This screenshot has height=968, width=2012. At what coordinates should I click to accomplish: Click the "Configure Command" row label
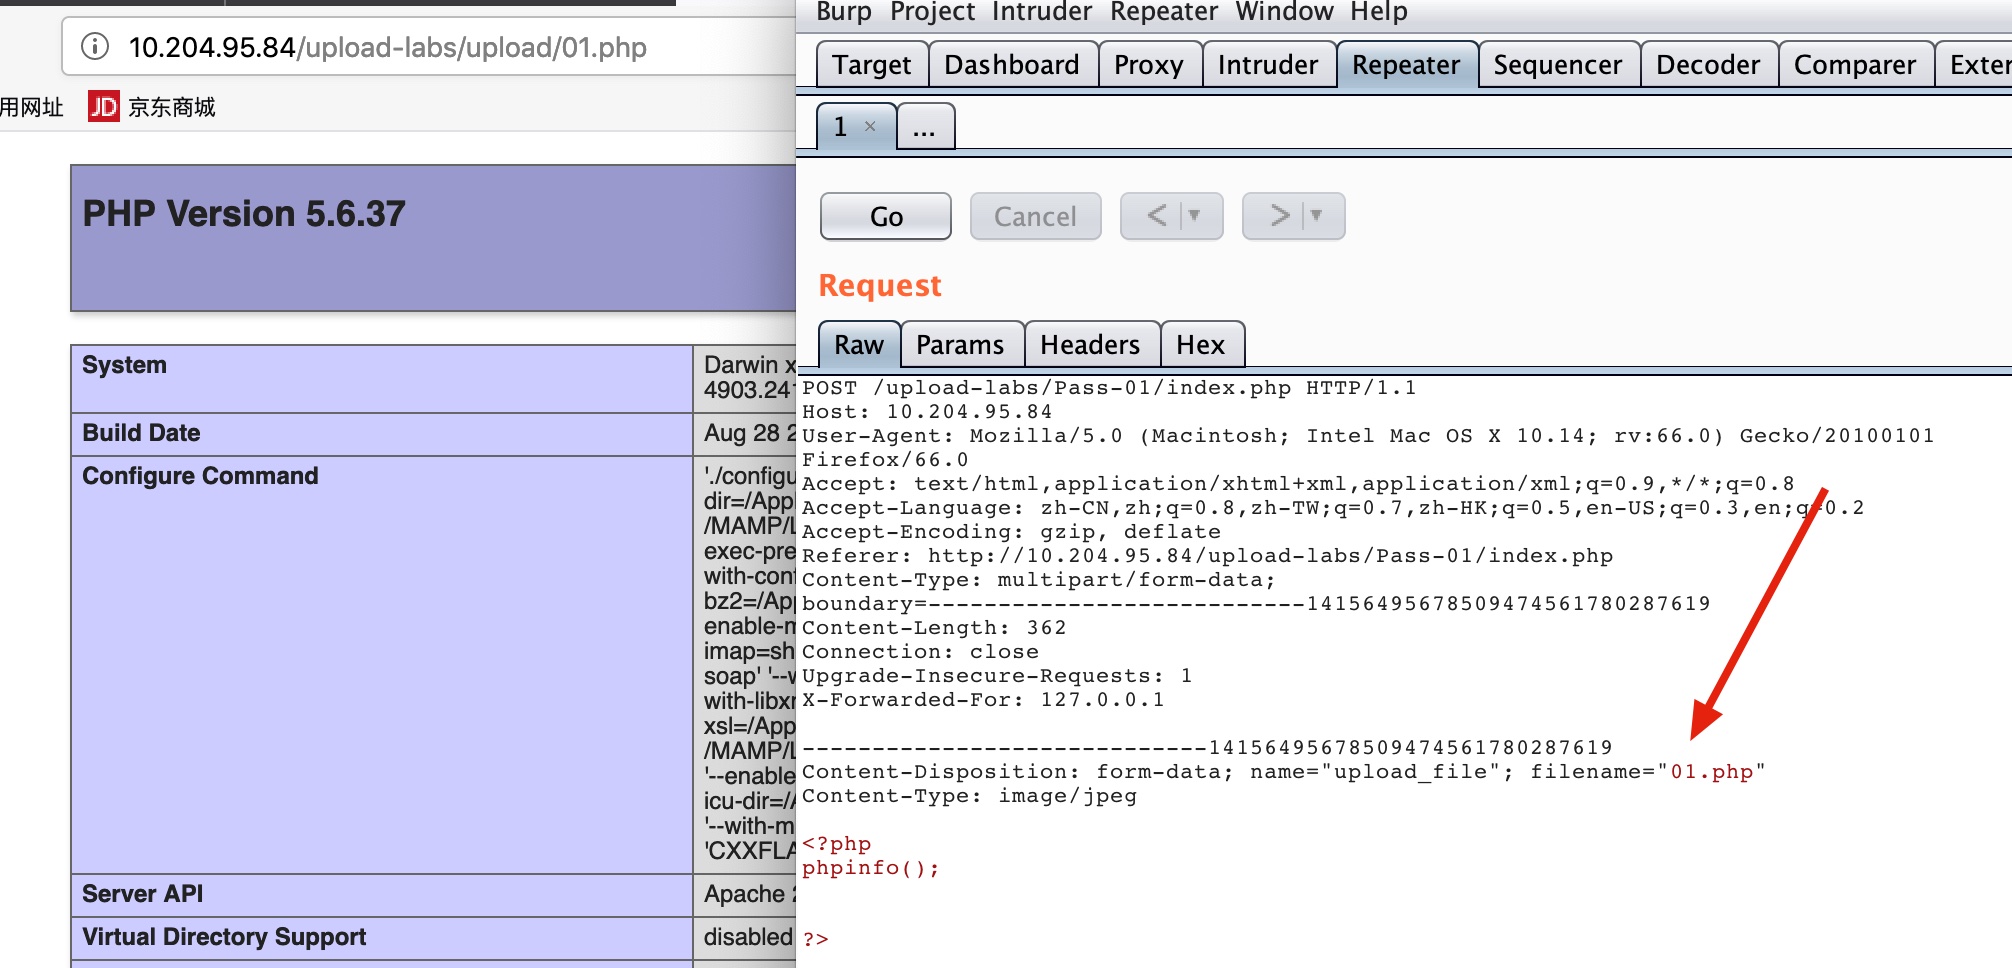pos(200,476)
